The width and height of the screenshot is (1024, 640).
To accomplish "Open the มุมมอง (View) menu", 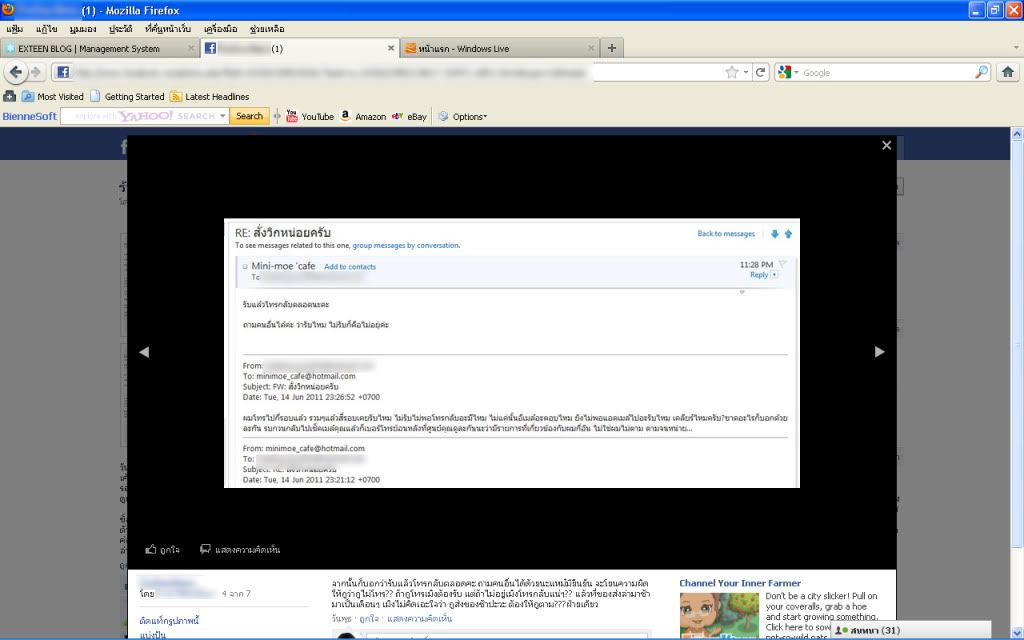I will click(83, 29).
